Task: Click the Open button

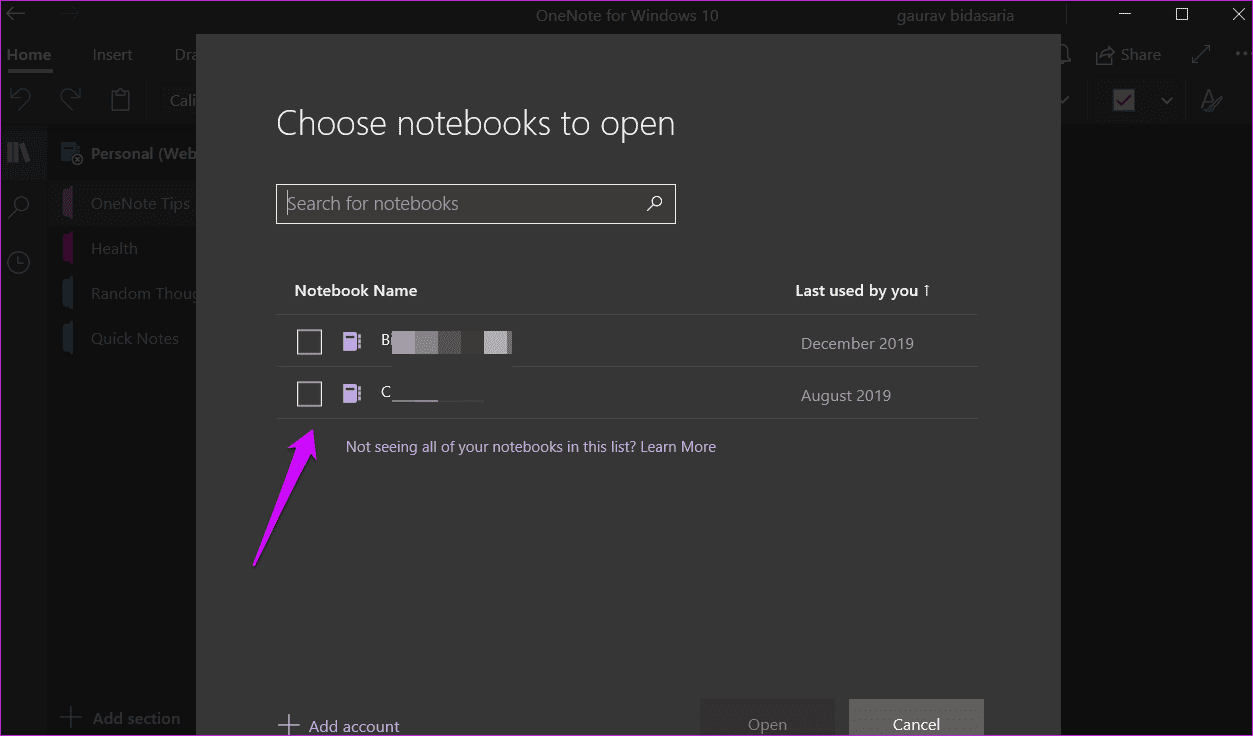Action: [767, 719]
